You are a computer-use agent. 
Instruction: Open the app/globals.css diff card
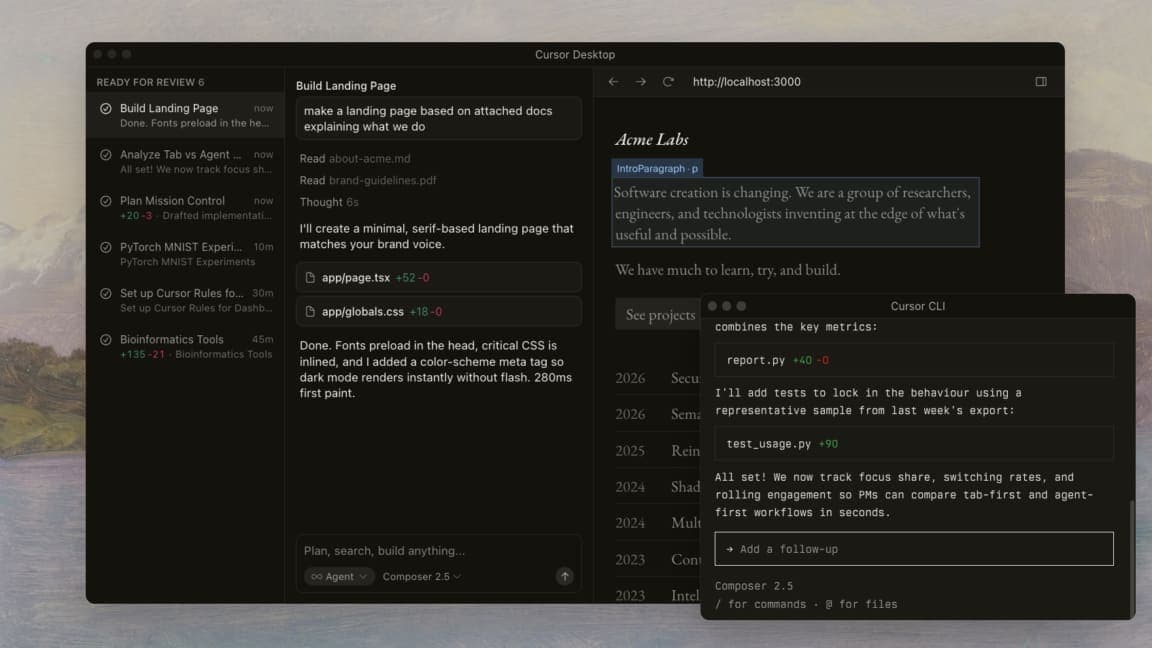[x=439, y=312]
